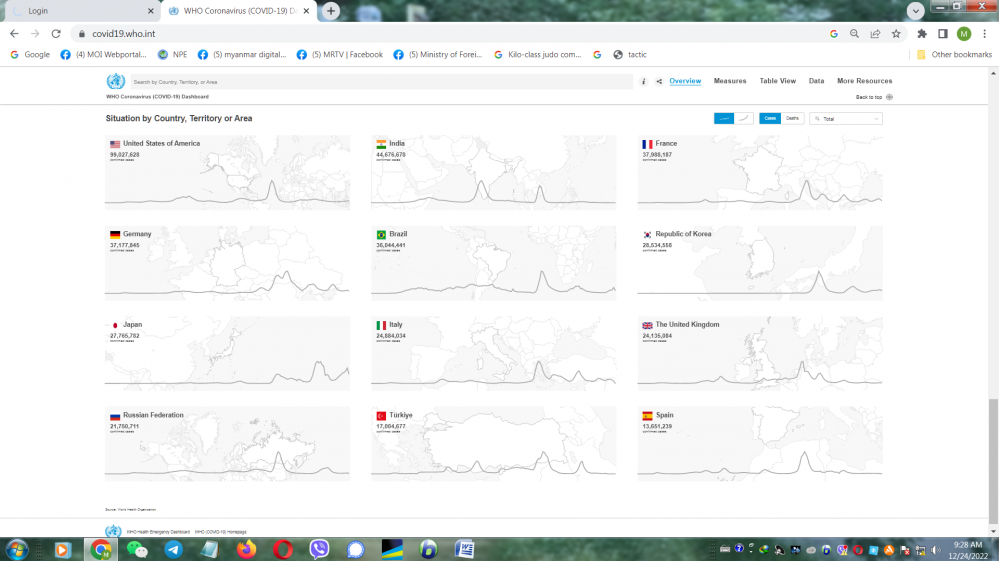
Task: Click the share icon in WHO header
Action: (x=659, y=81)
